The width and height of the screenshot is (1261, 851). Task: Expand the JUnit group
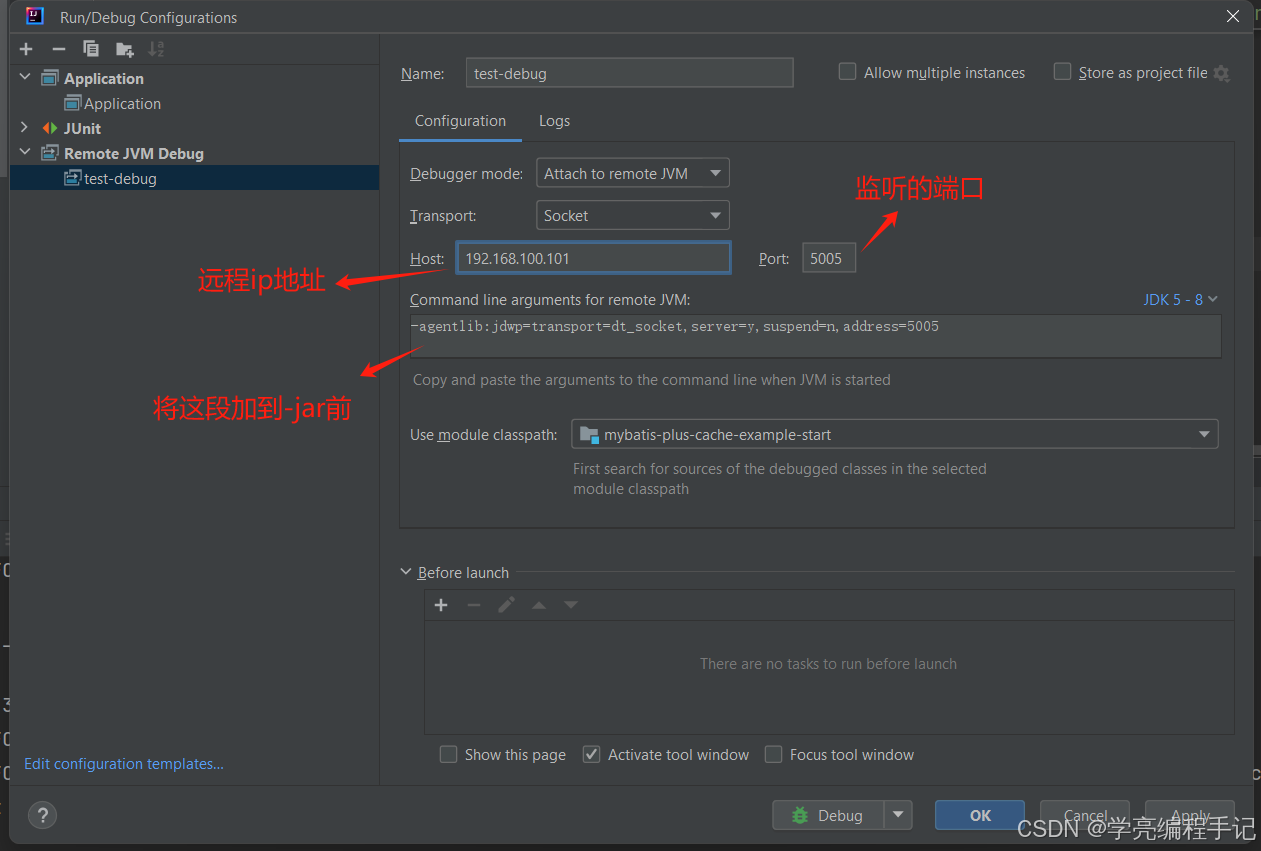(24, 128)
